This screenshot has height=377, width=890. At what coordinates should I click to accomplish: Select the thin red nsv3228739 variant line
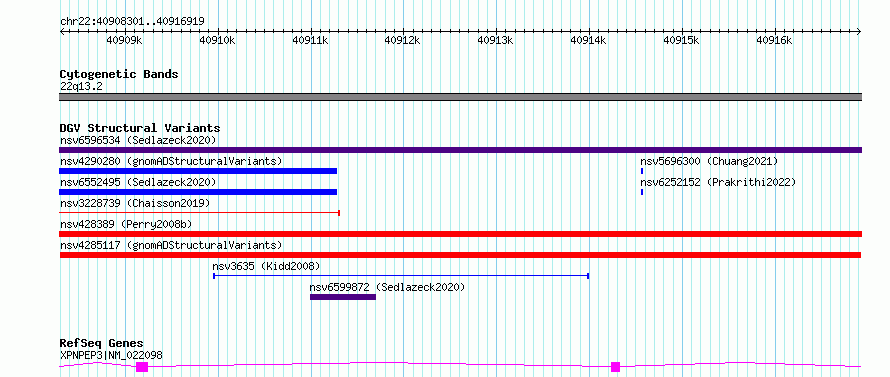pyautogui.click(x=199, y=213)
